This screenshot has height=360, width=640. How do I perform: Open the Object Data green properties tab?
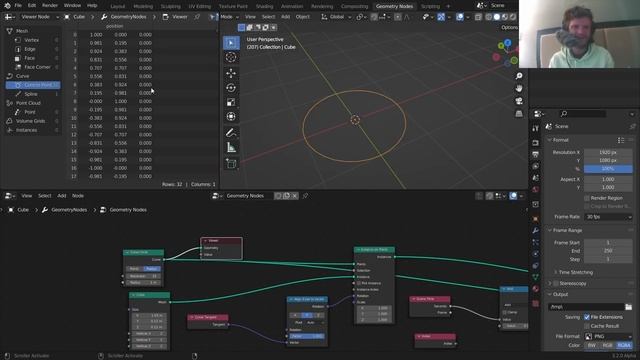[536, 277]
